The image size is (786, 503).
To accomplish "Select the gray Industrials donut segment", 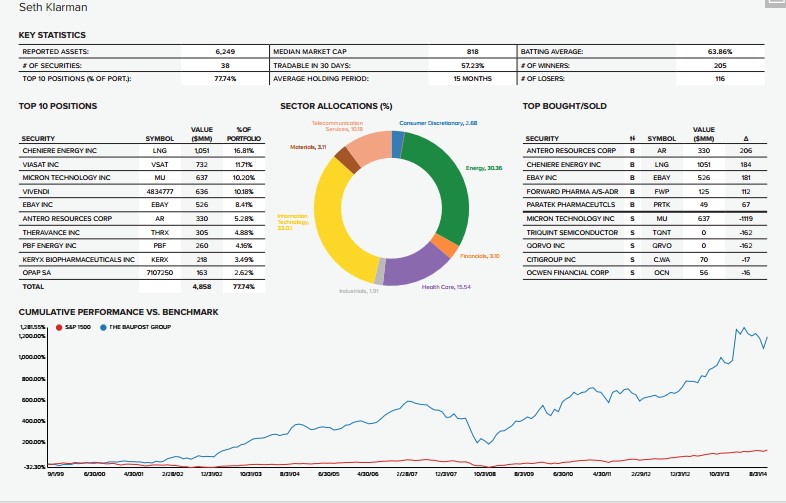I will point(380,271).
